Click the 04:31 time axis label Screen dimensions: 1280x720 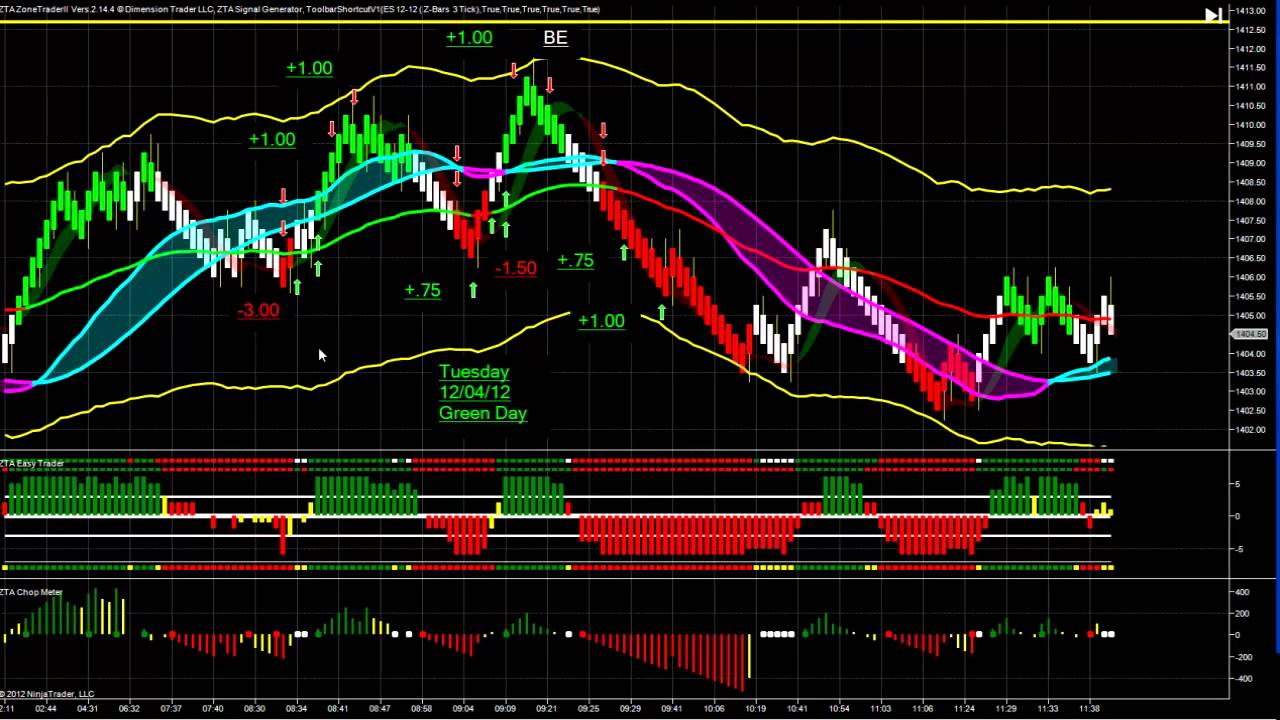click(x=87, y=708)
